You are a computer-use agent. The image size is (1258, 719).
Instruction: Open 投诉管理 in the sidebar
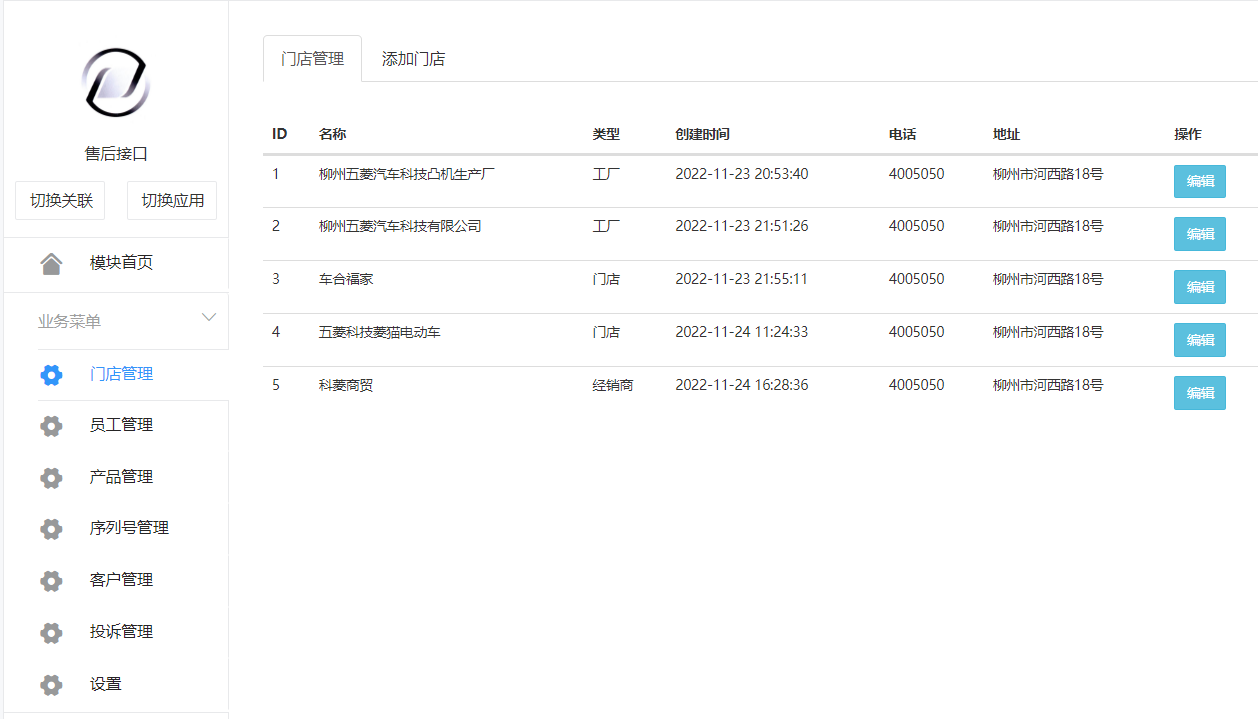click(121, 632)
